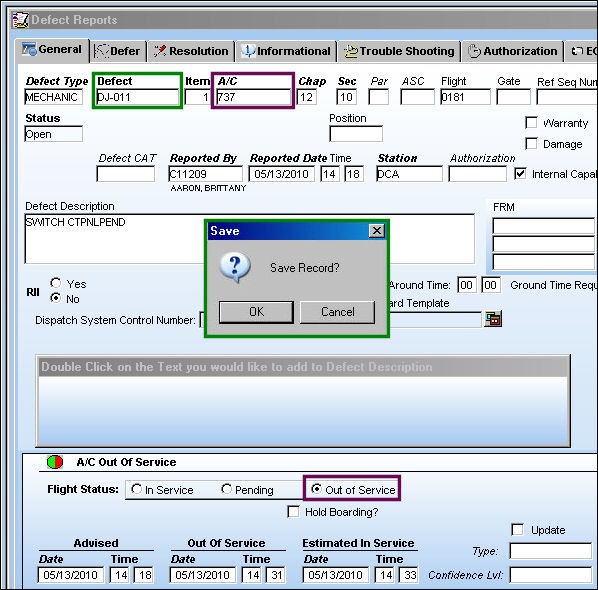Check the Hold Boarding checkbox
Viewport: 598px width, 590px height.
[293, 511]
